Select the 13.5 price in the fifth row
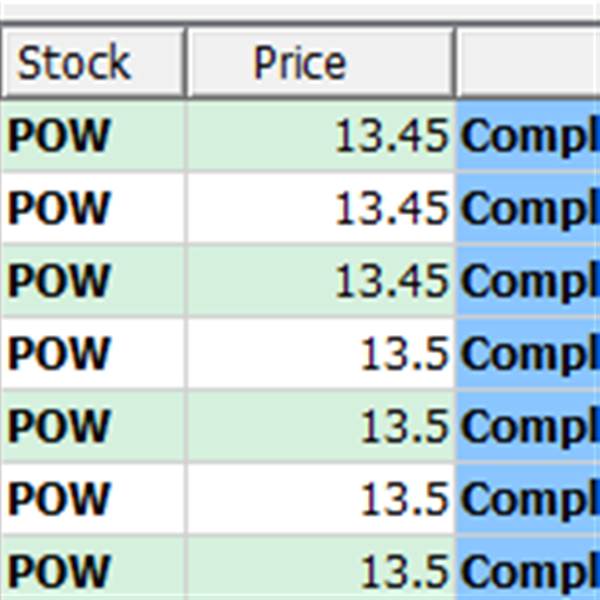 click(x=321, y=426)
